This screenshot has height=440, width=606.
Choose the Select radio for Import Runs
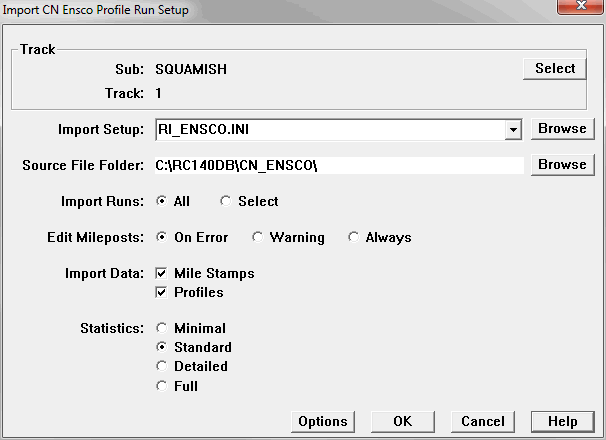click(226, 202)
